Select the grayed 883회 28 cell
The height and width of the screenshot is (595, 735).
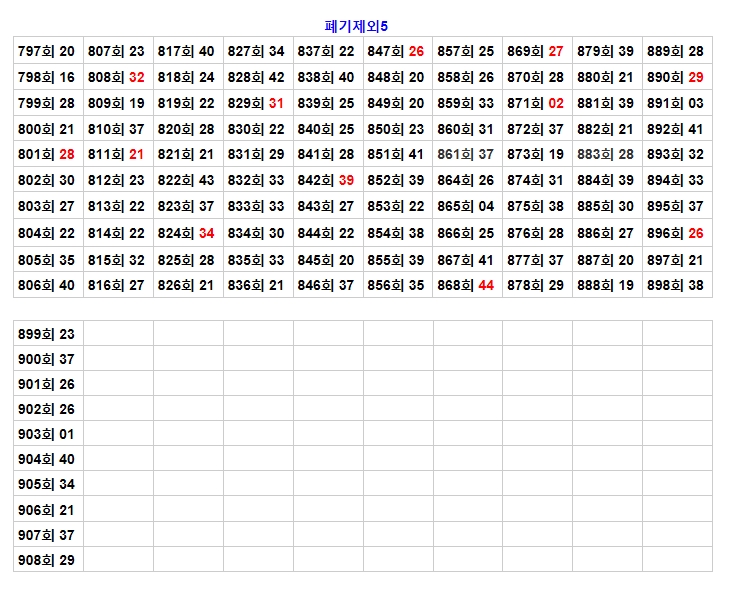[x=606, y=154]
